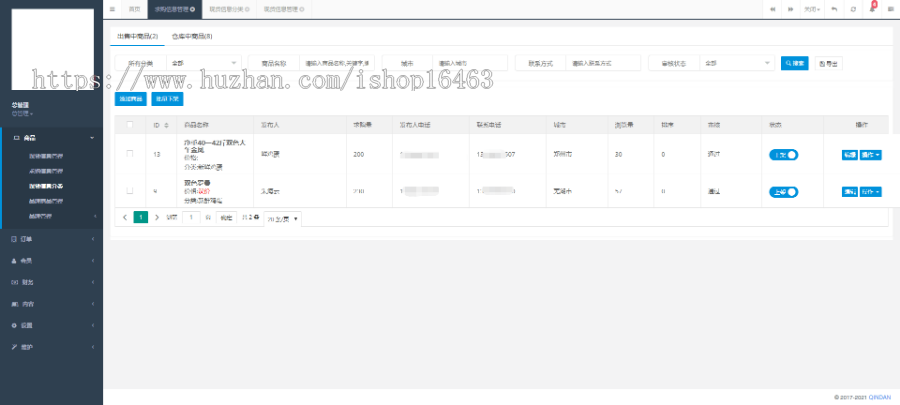Expand the 内容 sidebar section chevron

[93, 303]
